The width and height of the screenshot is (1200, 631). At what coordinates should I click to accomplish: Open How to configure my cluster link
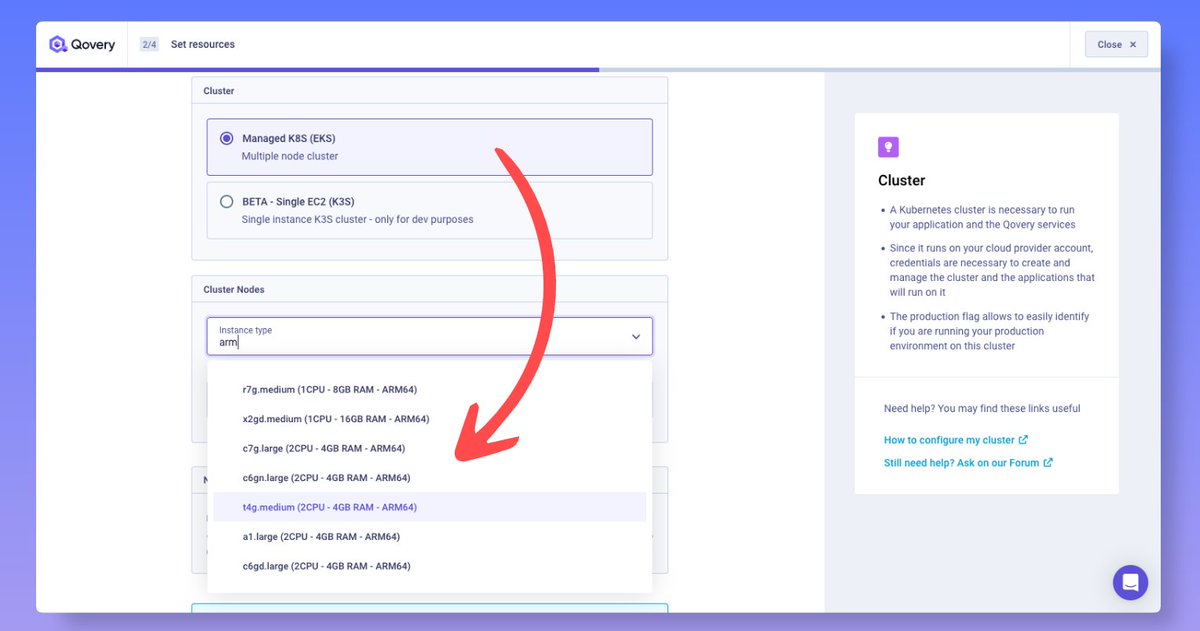[x=955, y=440]
